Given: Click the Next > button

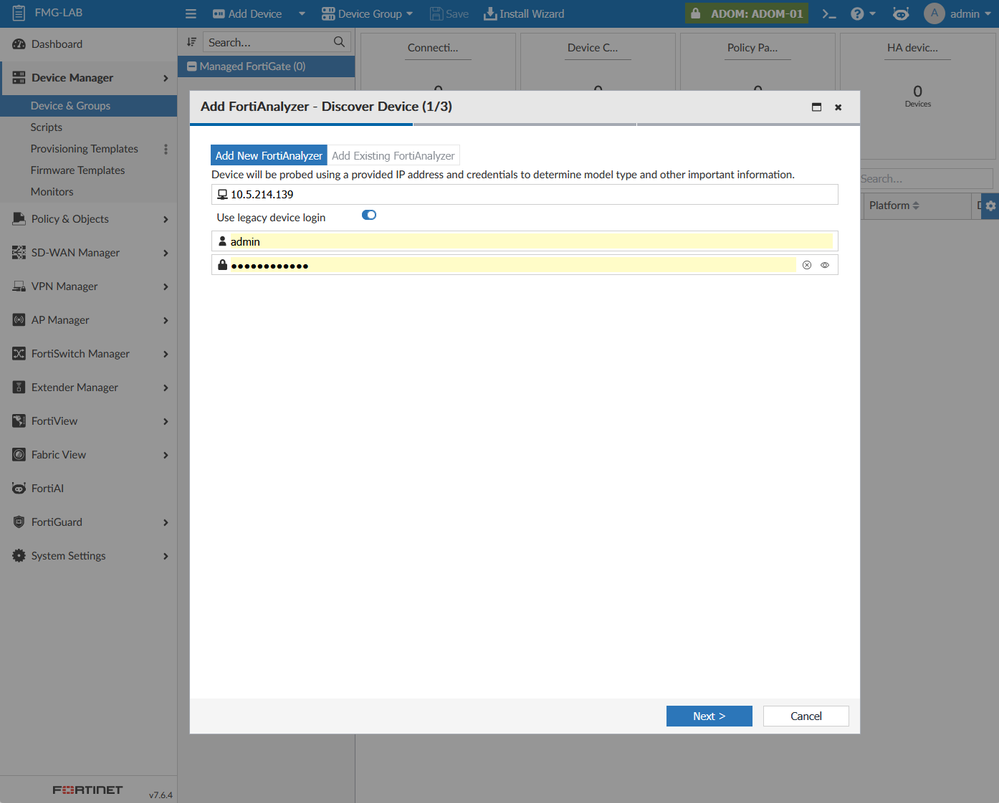Looking at the screenshot, I should 709,716.
